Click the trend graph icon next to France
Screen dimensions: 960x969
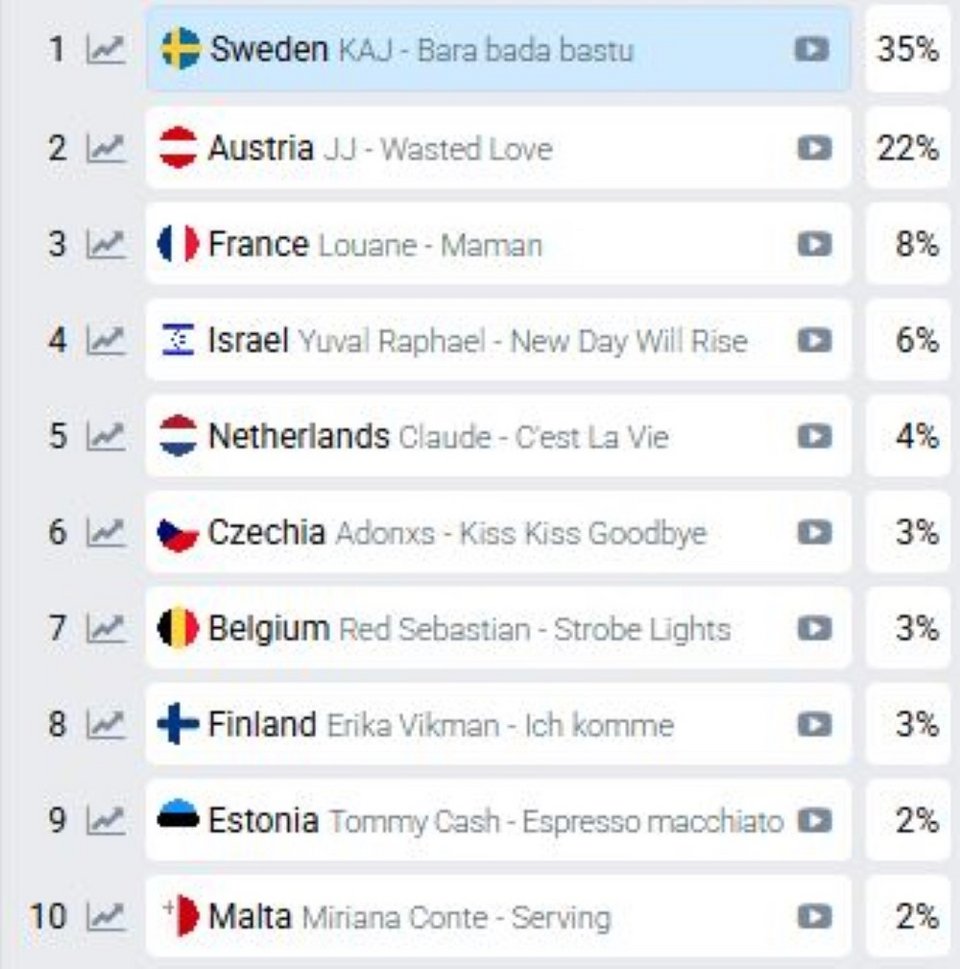106,245
